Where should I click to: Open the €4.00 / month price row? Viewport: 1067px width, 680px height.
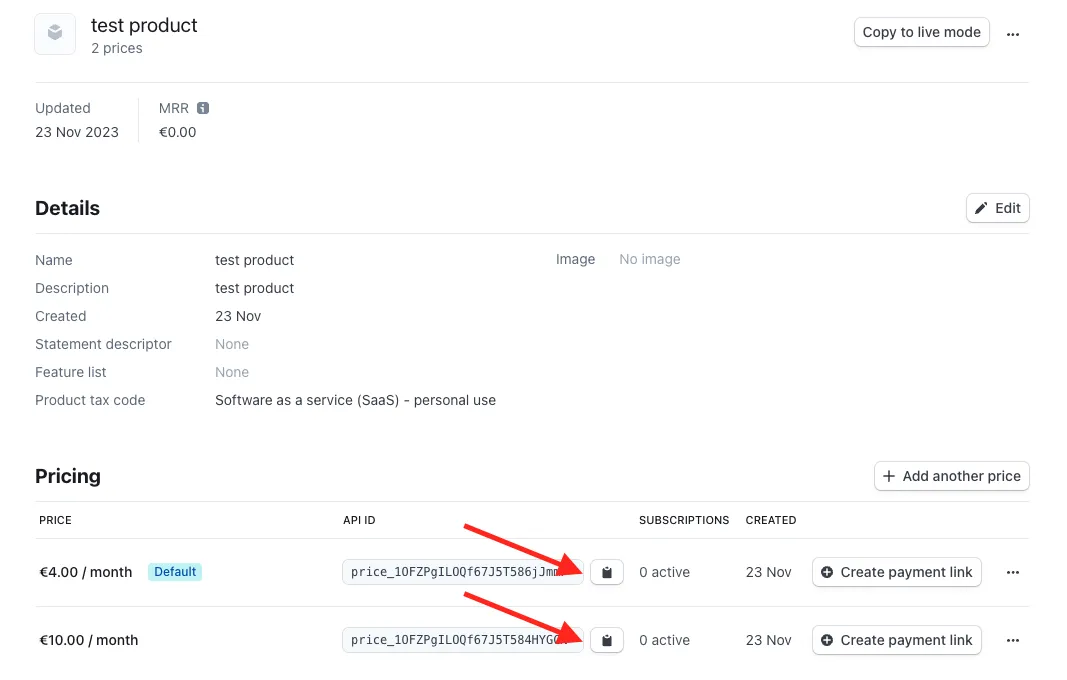click(x=86, y=572)
